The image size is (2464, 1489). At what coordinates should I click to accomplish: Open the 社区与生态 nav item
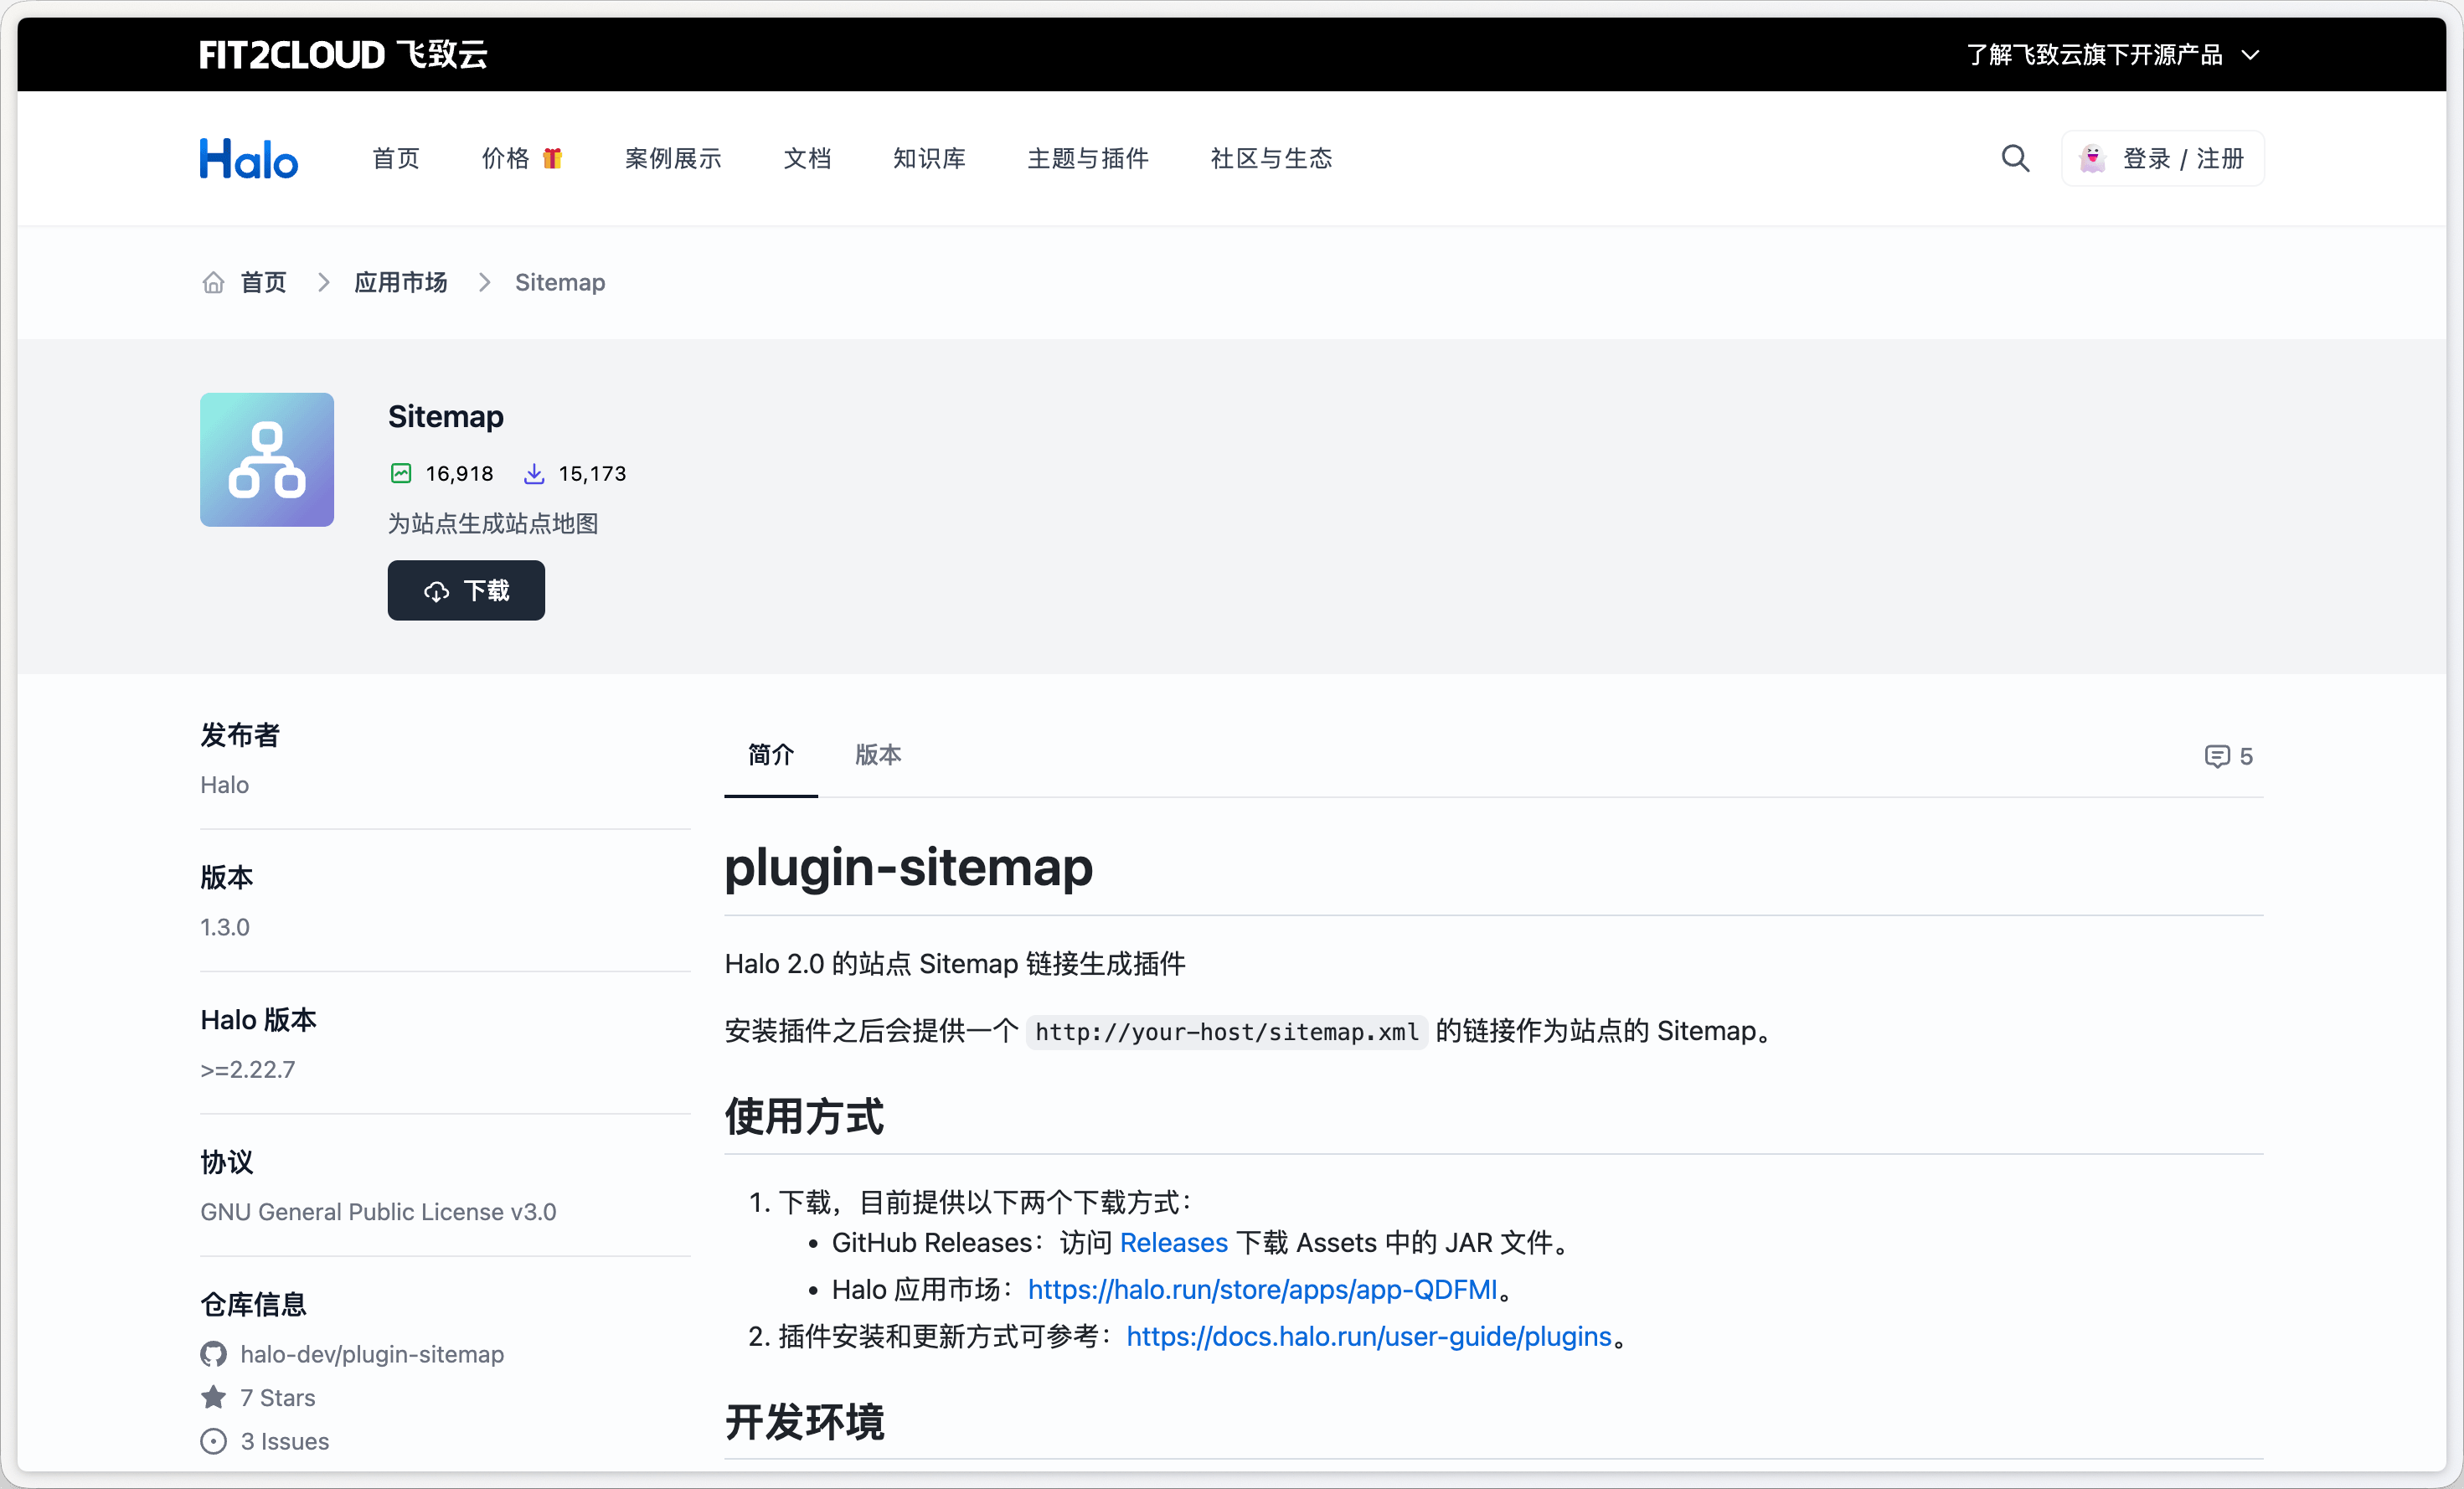pos(1271,158)
